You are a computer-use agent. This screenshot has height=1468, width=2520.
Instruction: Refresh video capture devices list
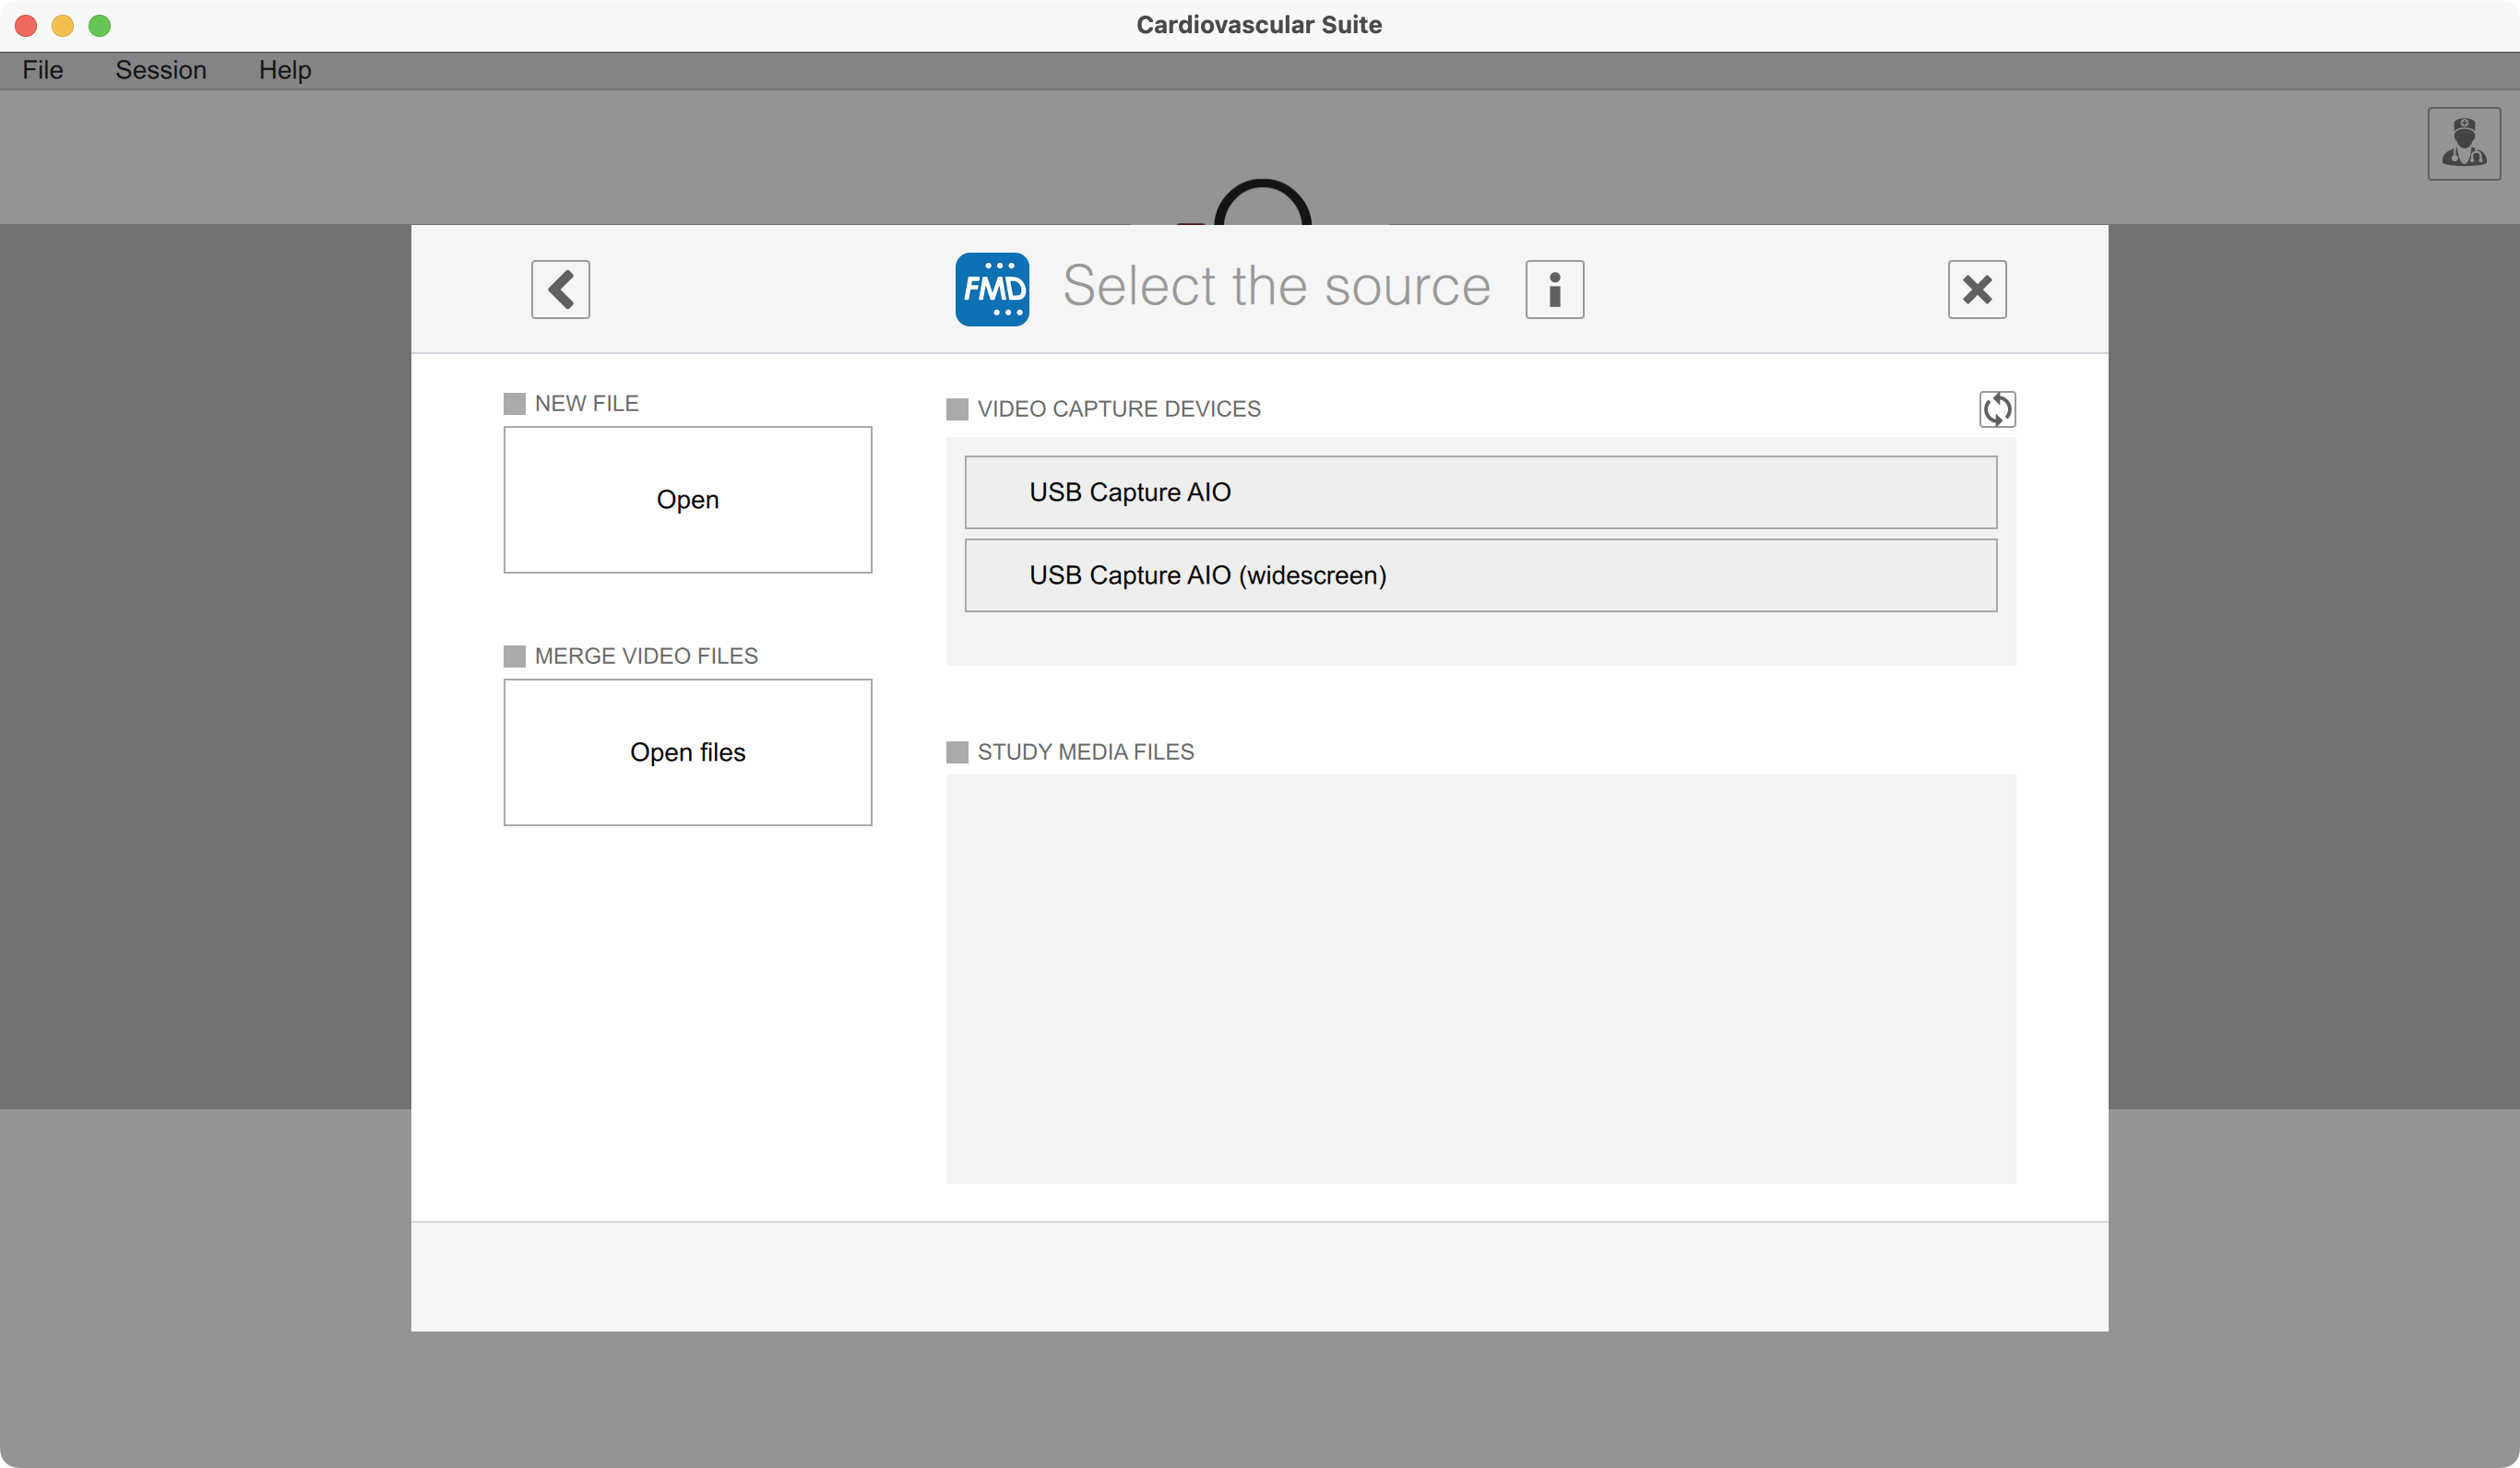point(1996,409)
